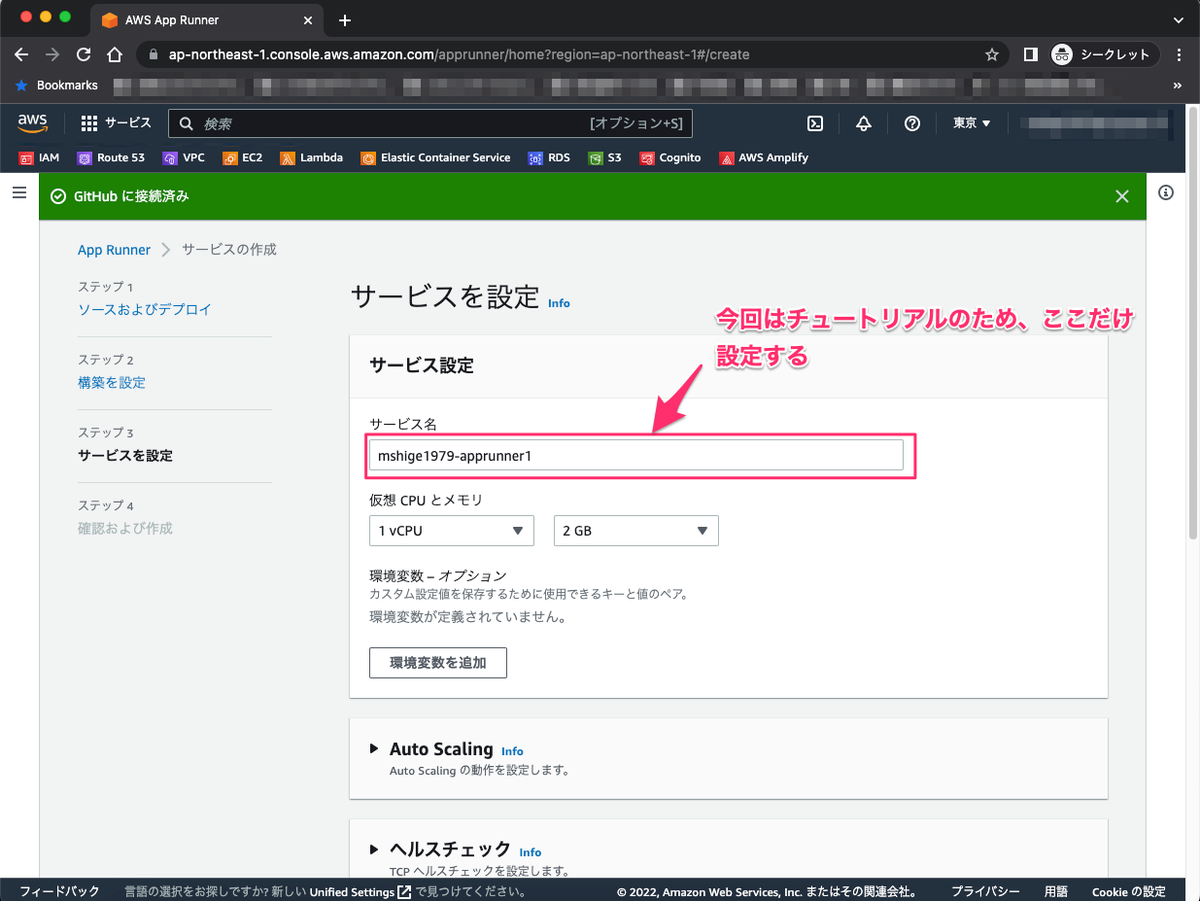Bookmark this page with the star
This screenshot has width=1200, height=901.
tap(992, 54)
